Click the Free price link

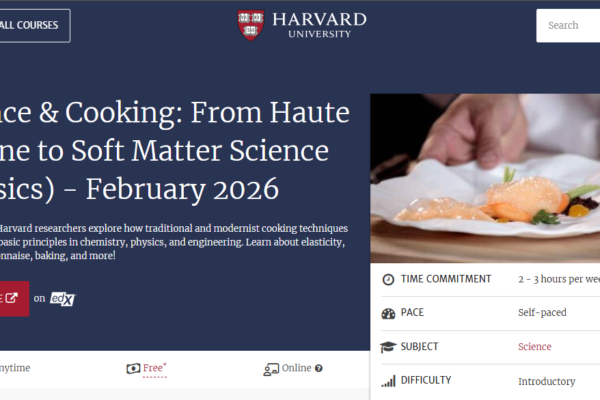point(153,368)
